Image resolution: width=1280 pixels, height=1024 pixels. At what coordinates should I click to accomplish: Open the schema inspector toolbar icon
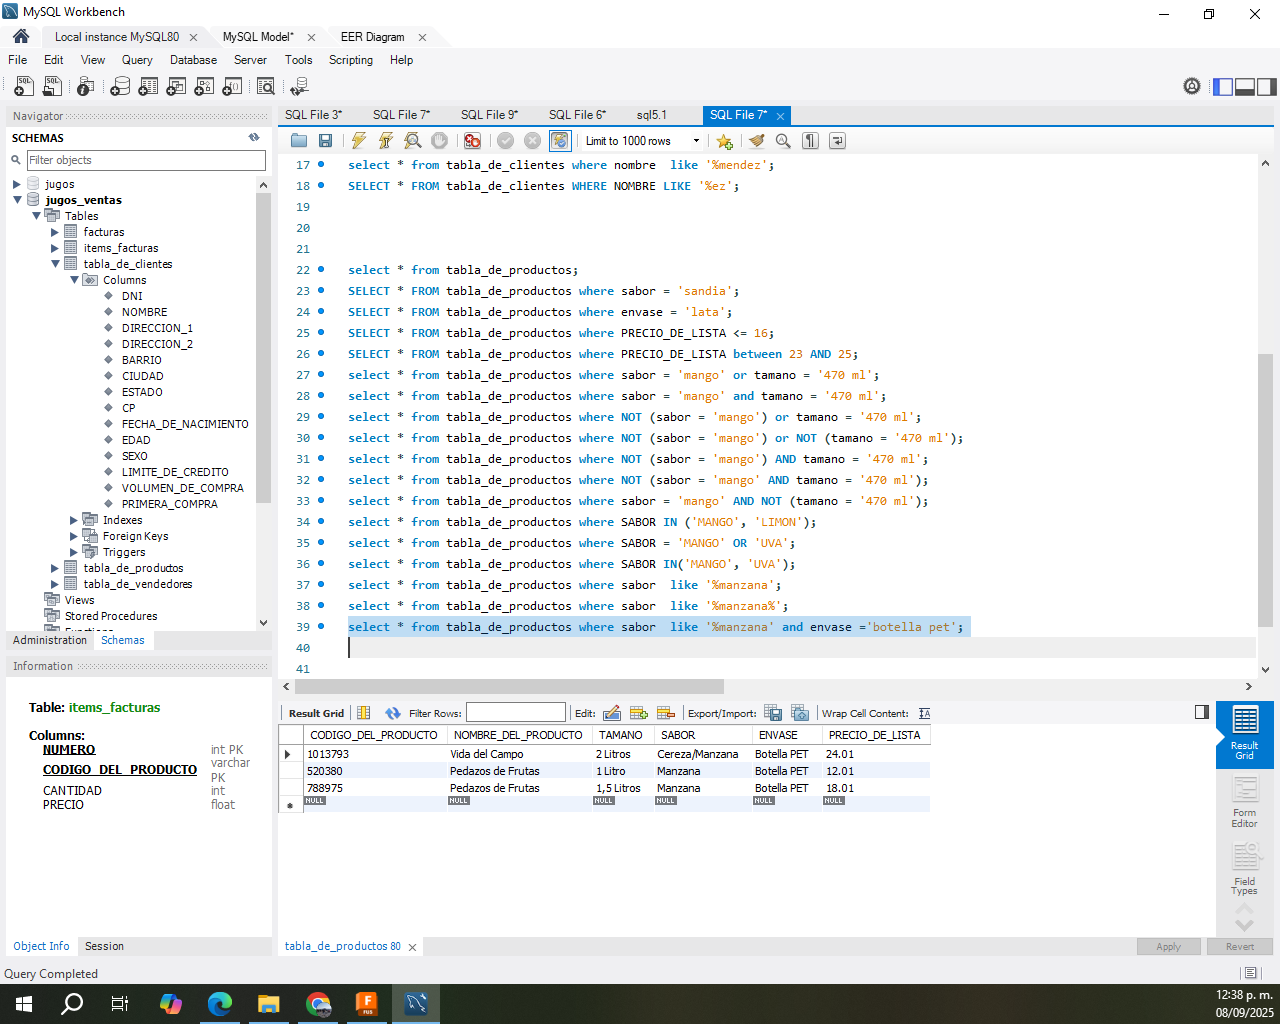(86, 87)
